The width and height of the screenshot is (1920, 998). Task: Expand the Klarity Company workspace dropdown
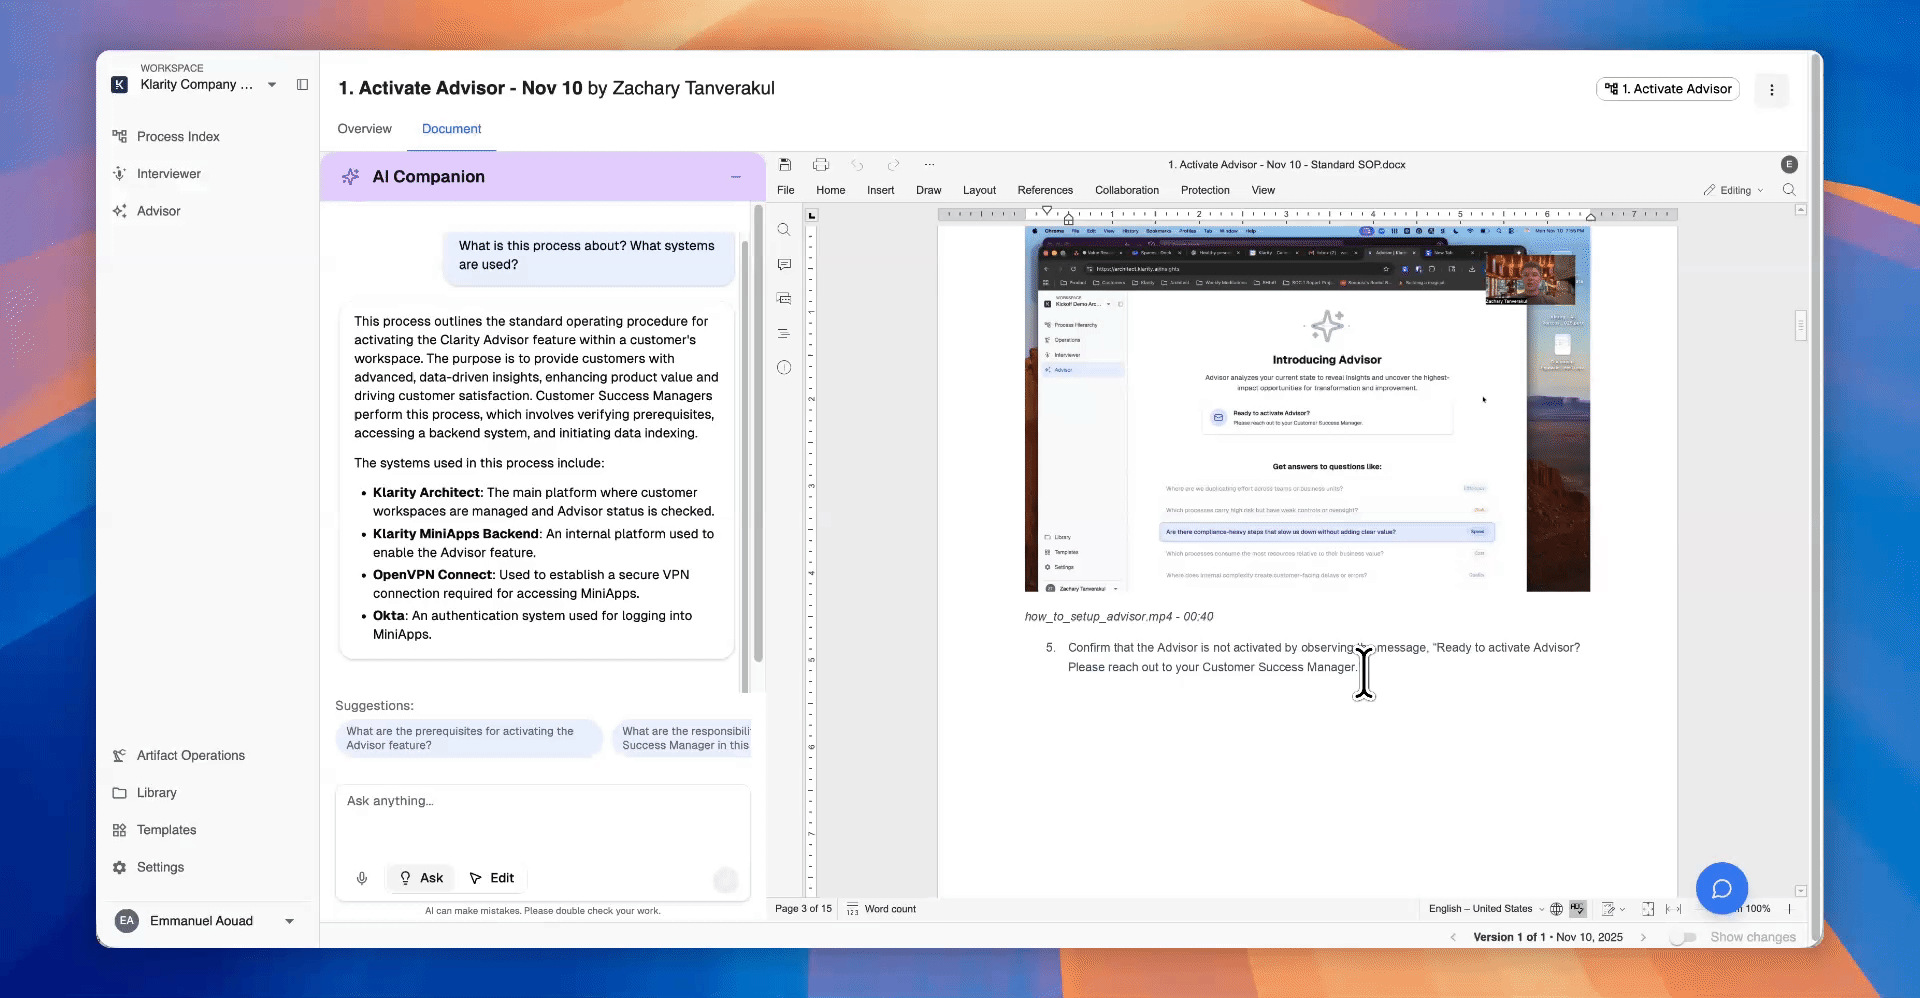272,85
